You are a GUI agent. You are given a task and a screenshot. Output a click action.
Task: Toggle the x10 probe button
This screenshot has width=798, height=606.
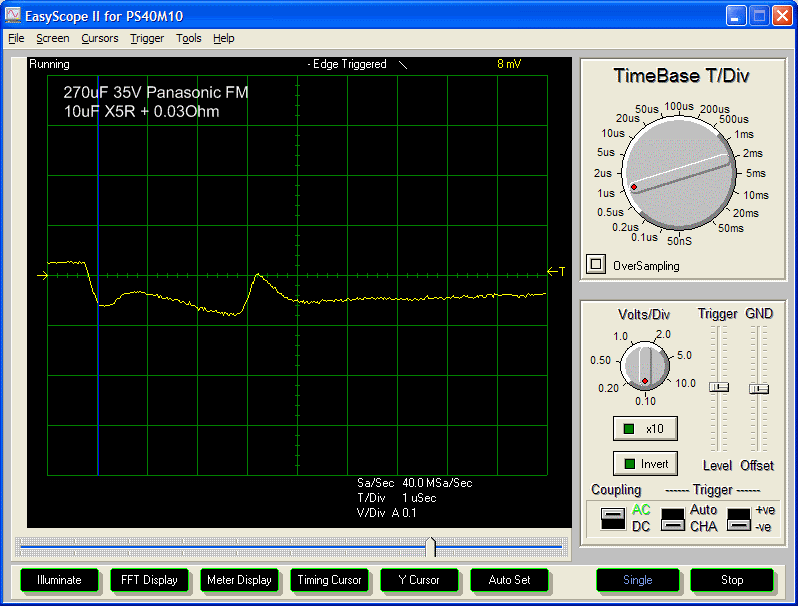(645, 429)
